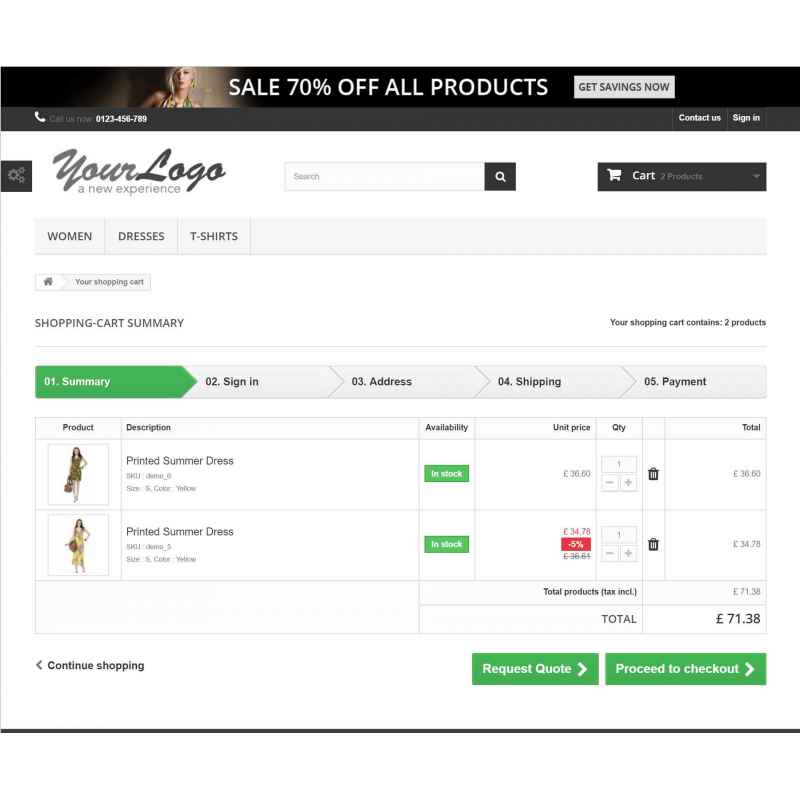Open the settings gears side panel
The height and width of the screenshot is (800, 800).
coord(16,176)
